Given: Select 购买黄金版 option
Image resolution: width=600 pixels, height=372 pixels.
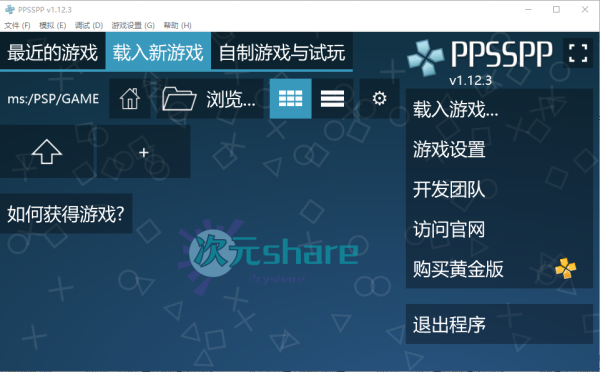Looking at the screenshot, I should pyautogui.click(x=499, y=269).
